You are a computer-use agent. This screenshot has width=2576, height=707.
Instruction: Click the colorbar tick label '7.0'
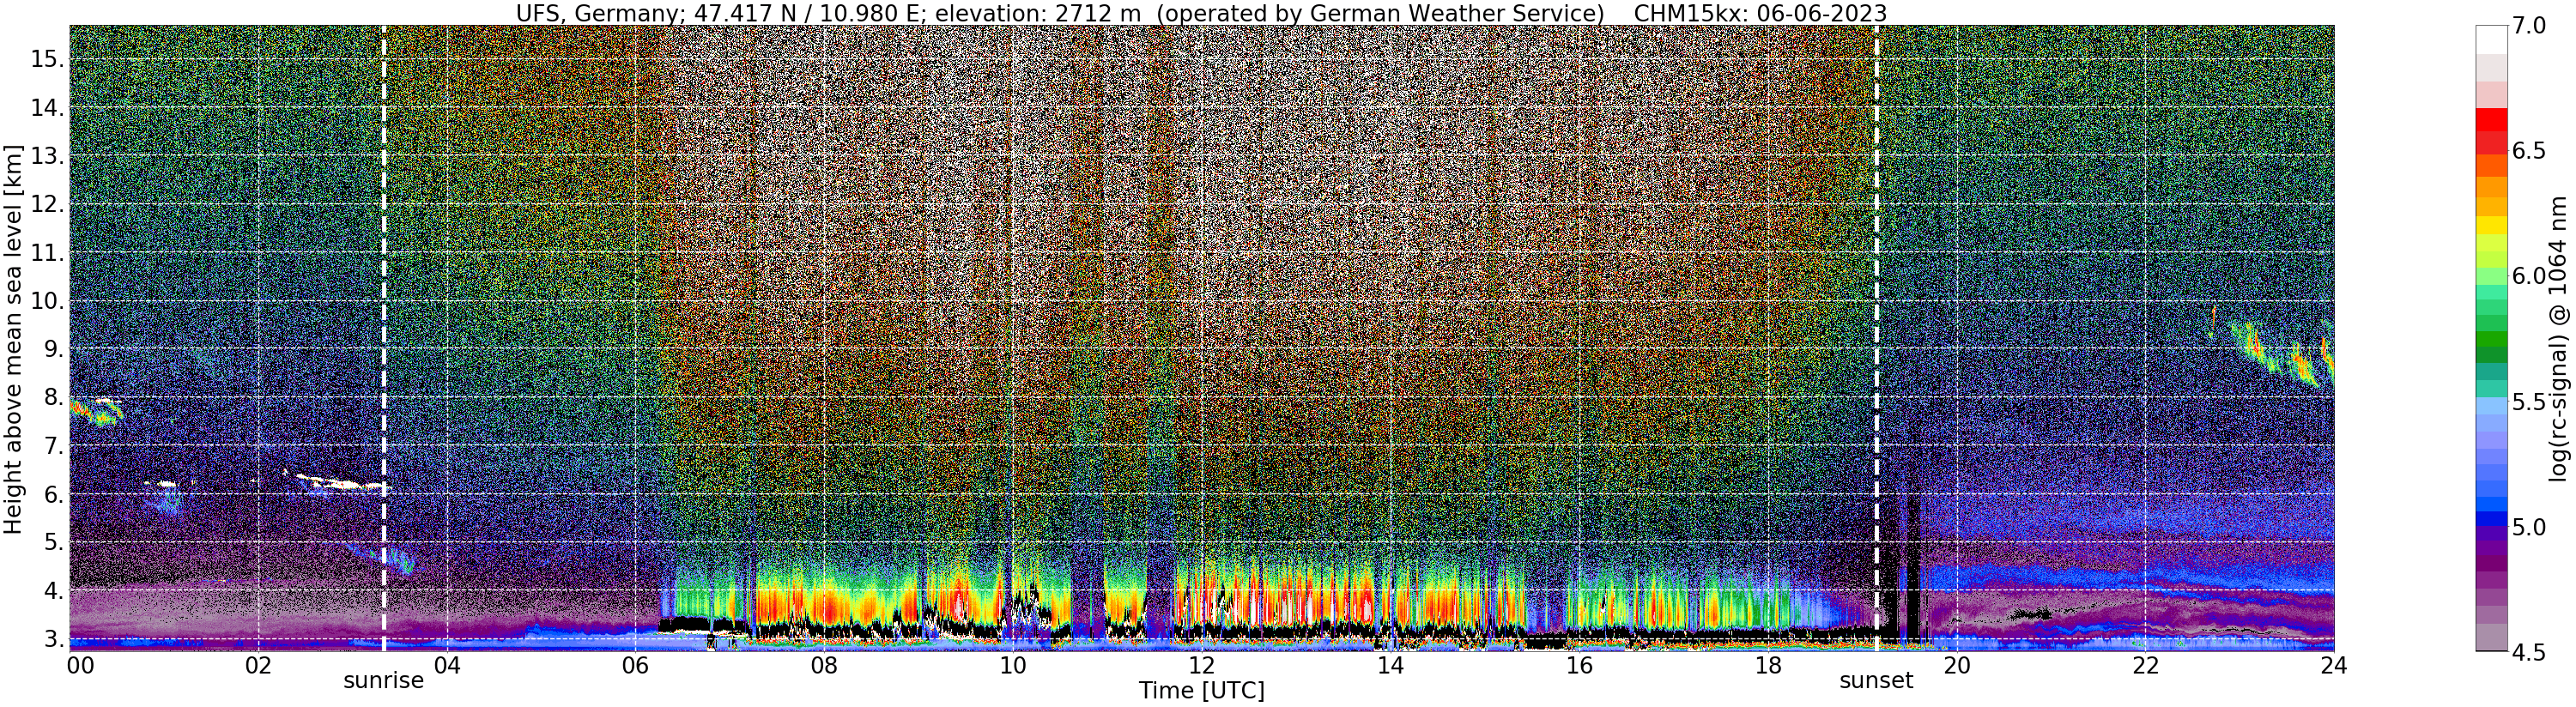pyautogui.click(x=2529, y=26)
